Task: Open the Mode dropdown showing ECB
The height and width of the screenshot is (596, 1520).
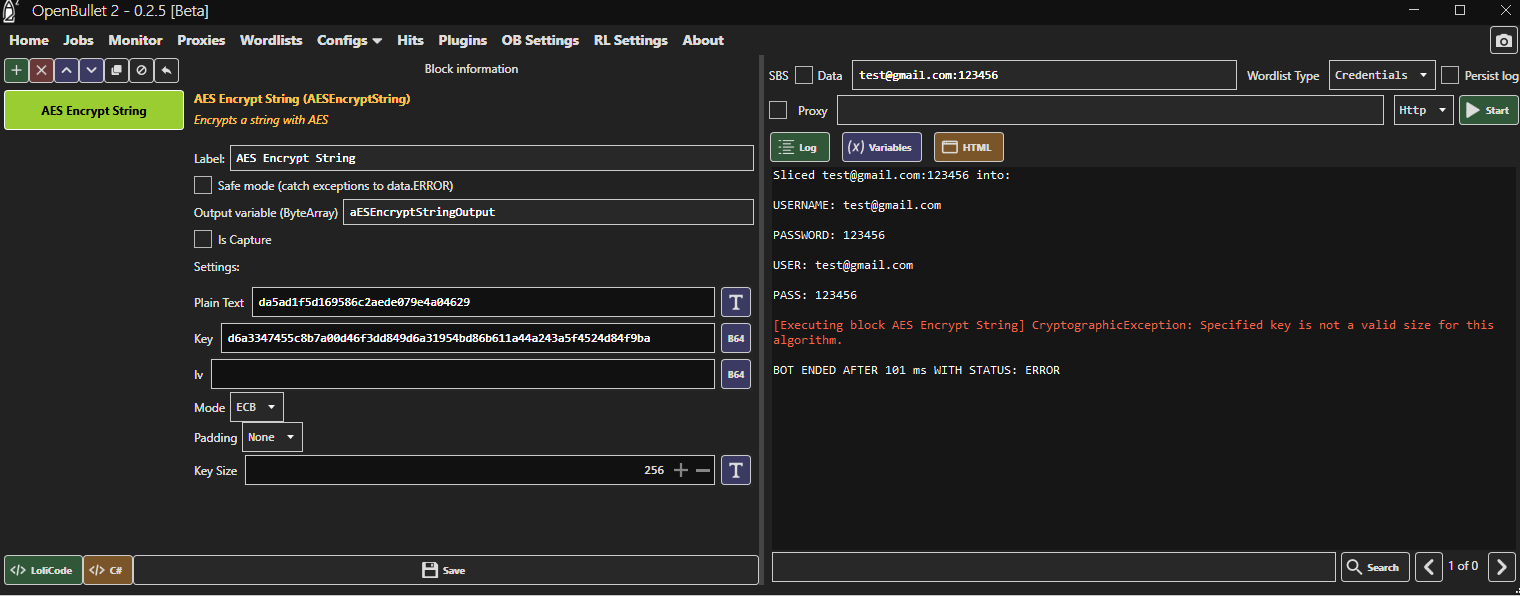Action: (x=256, y=407)
